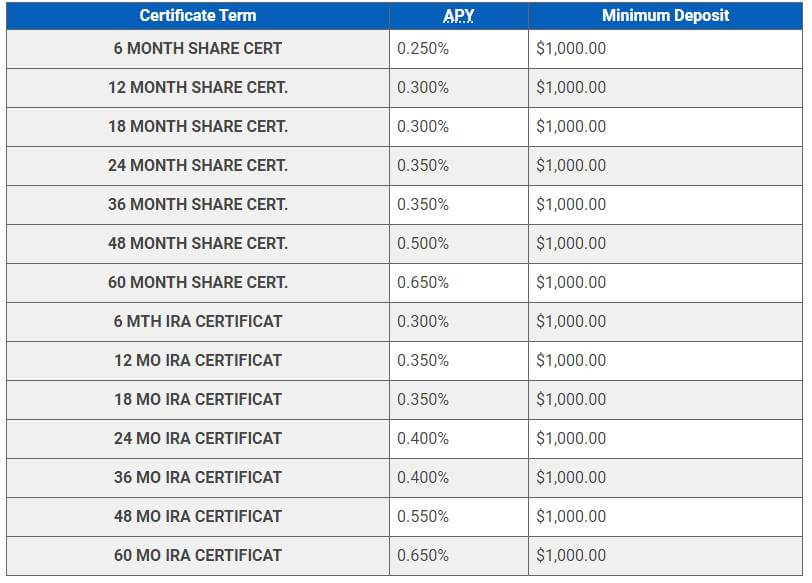Click the Minimum Deposit column header
The height and width of the screenshot is (583, 812).
[x=665, y=16]
